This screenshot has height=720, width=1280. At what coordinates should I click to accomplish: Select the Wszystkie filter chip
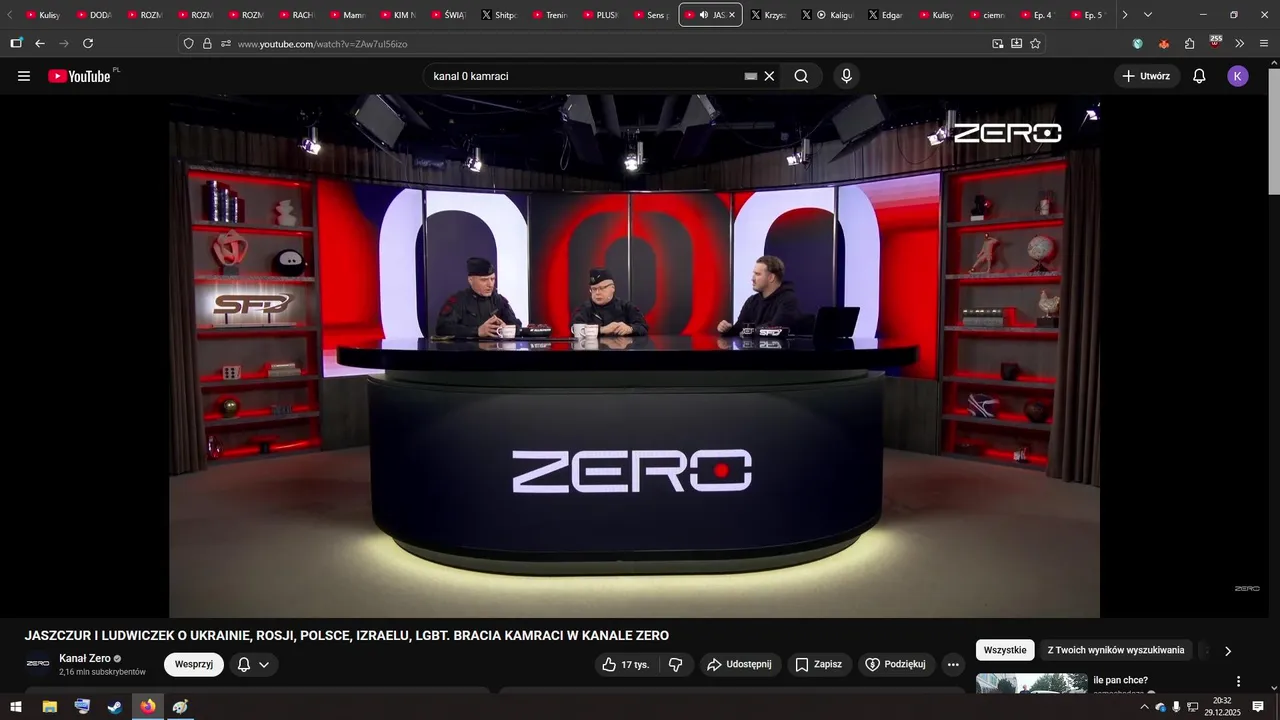pos(1005,650)
